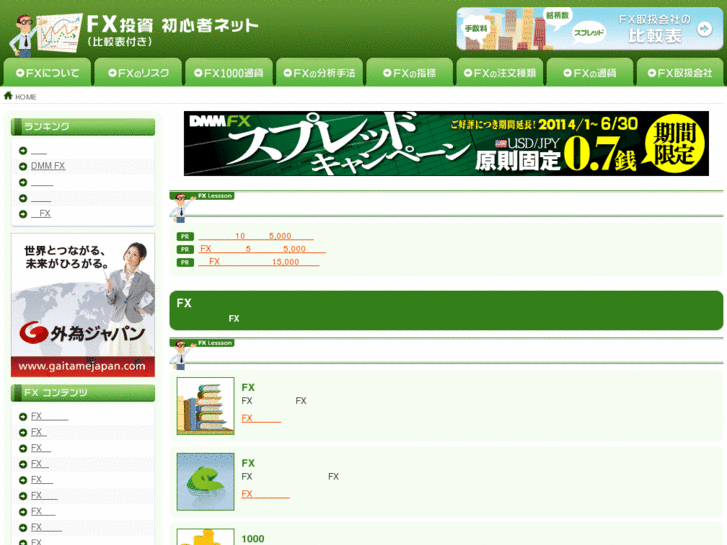Screen dimensions: 727x545
Task: Go to the FXの分析手法 tab
Action: [319, 72]
